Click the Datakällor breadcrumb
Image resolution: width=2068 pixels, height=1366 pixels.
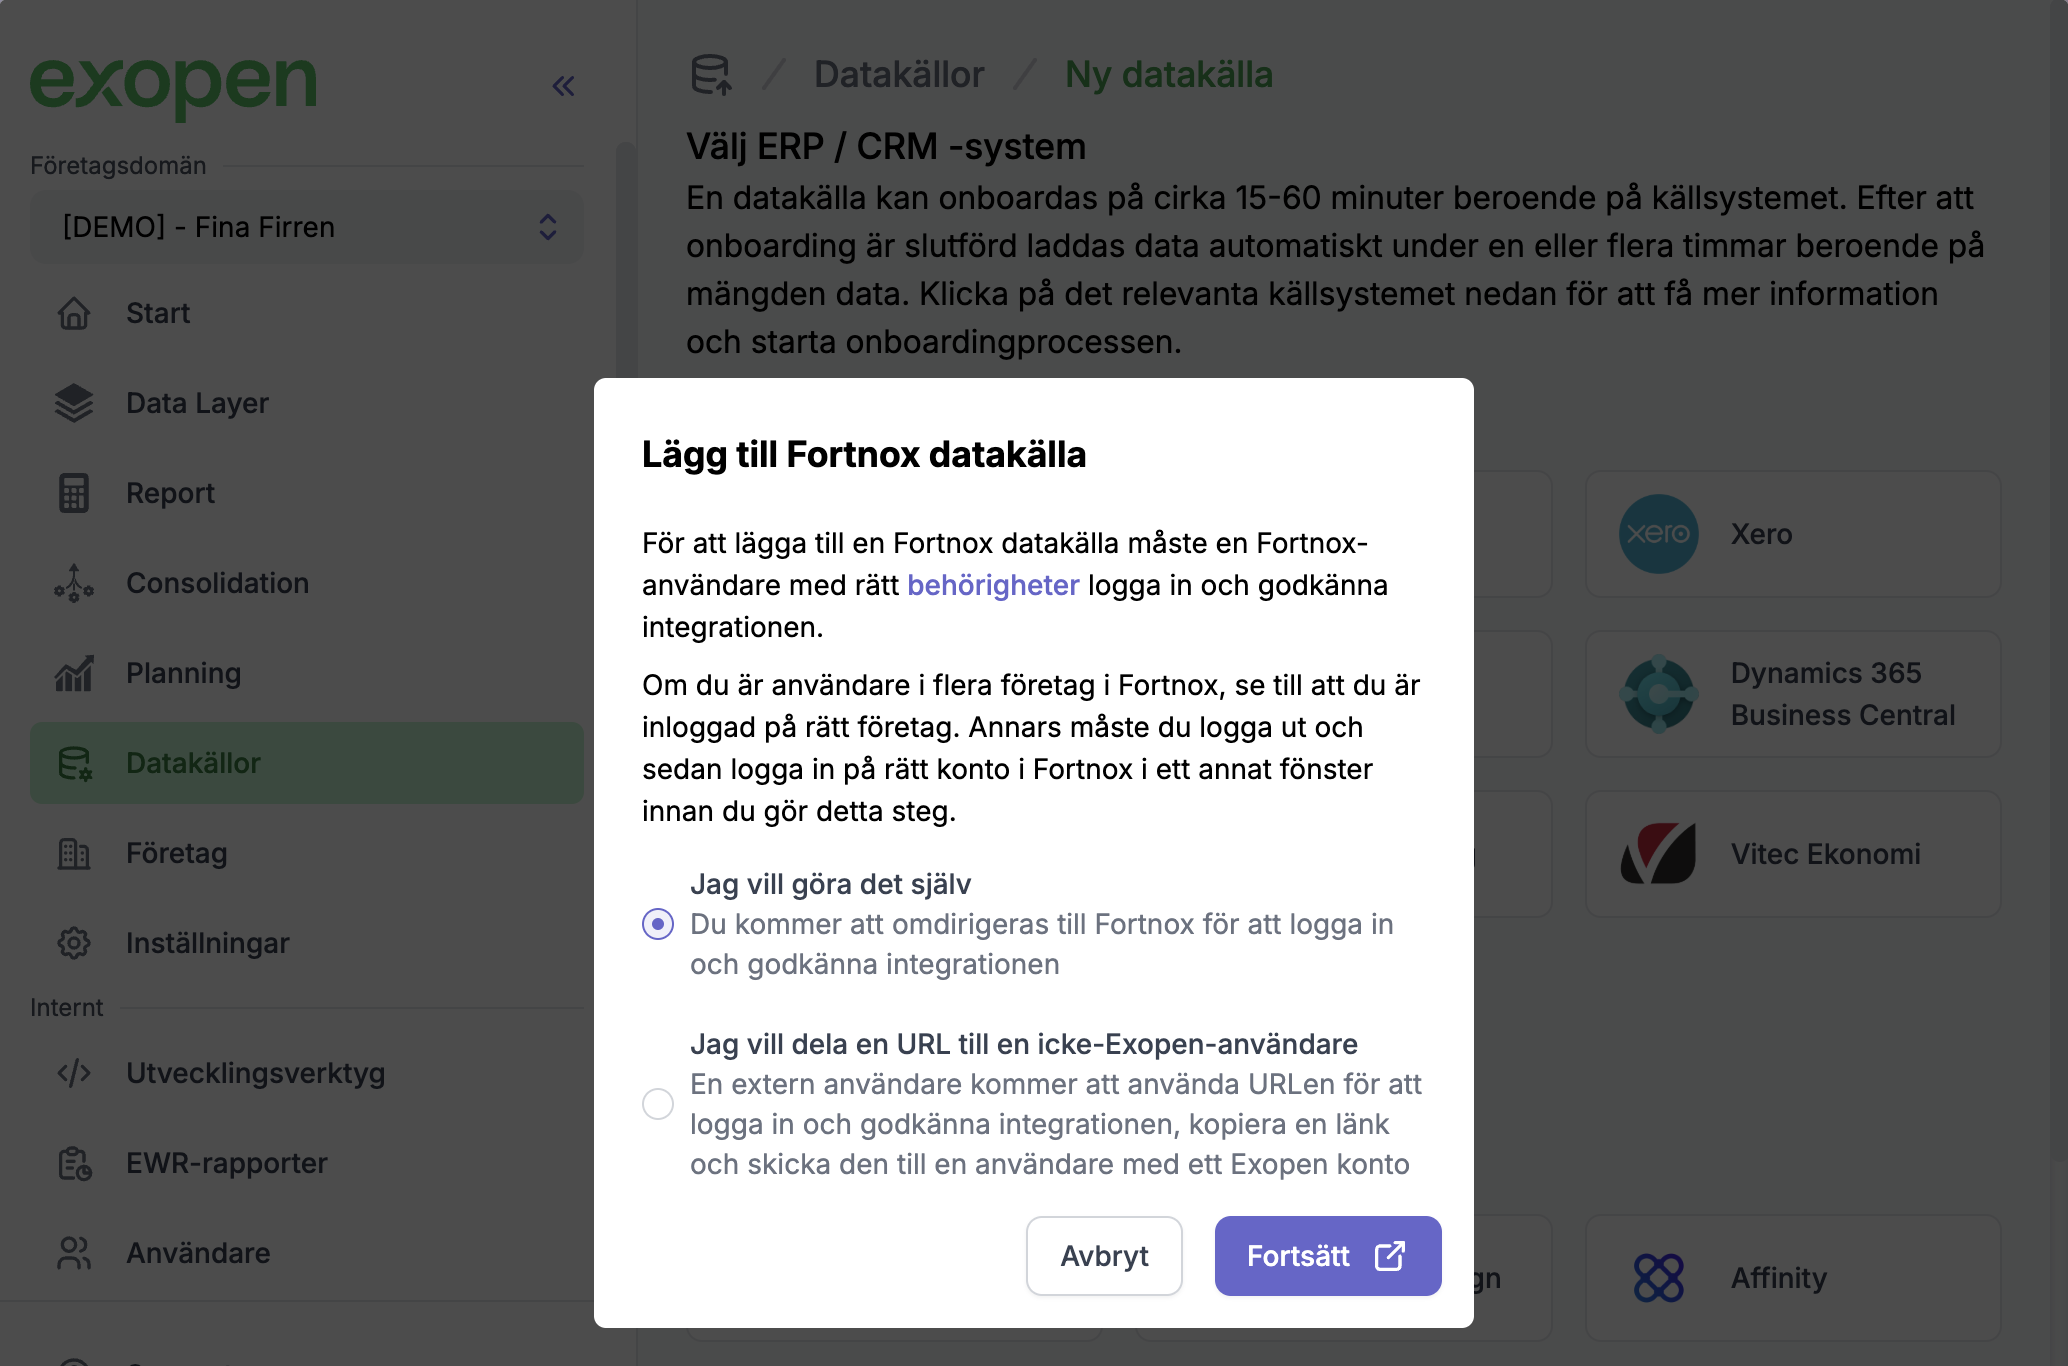899,75
